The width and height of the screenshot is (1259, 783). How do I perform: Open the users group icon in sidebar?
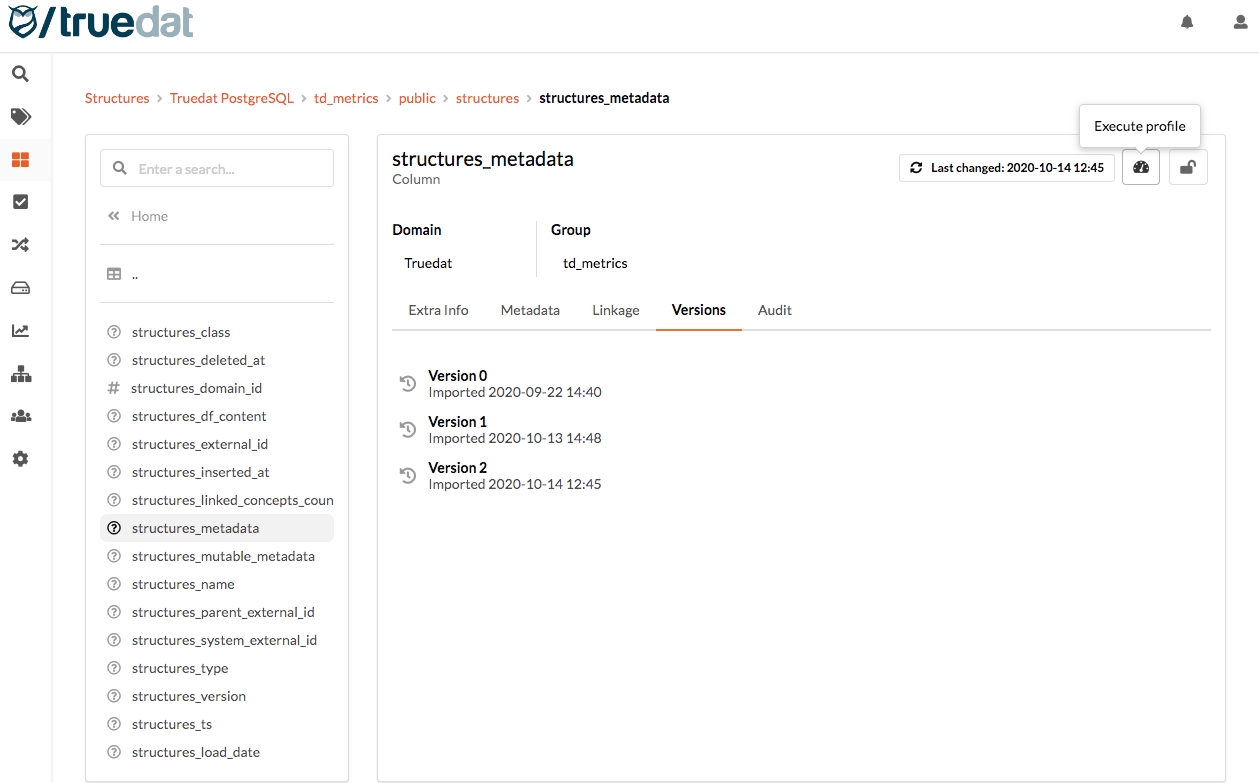20,416
